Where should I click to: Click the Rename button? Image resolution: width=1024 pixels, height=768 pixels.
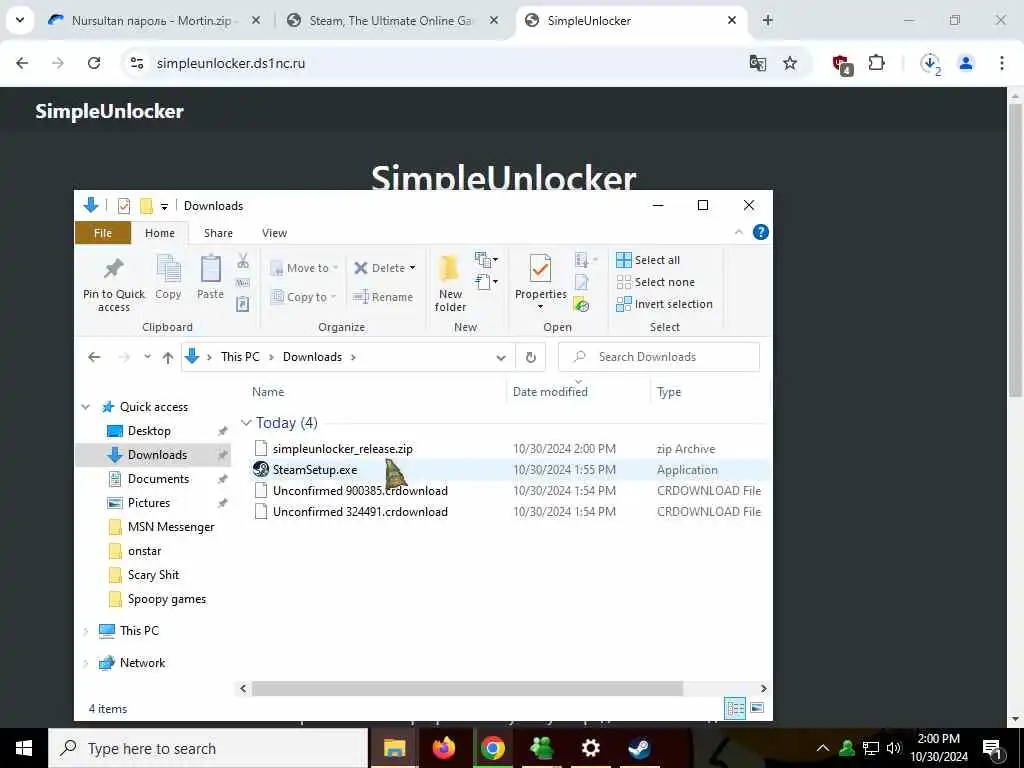pyautogui.click(x=383, y=296)
